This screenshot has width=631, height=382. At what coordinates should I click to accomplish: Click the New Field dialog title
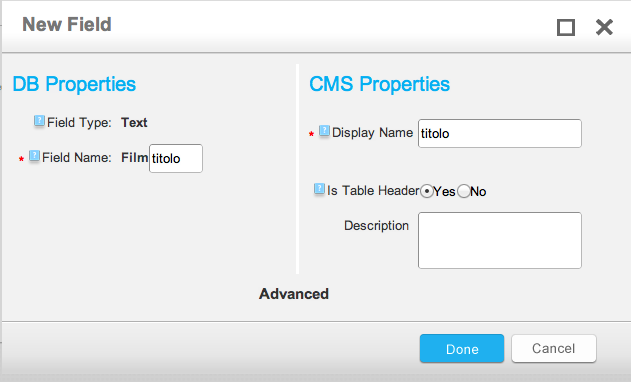point(67,25)
